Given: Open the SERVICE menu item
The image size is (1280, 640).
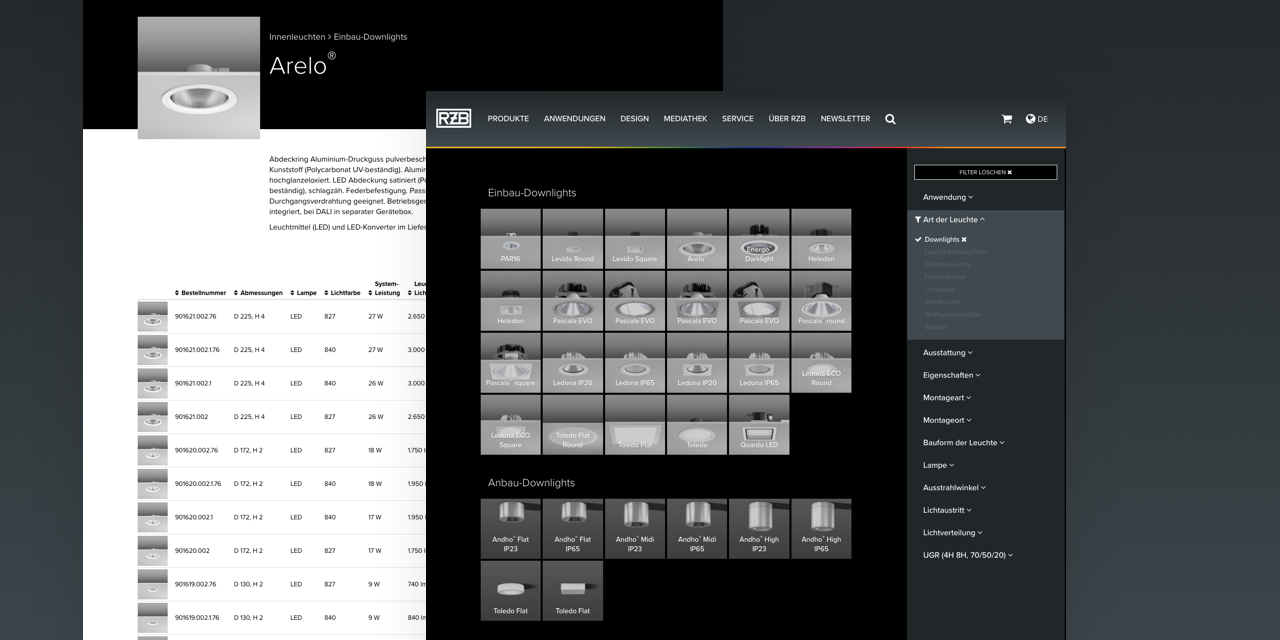Looking at the screenshot, I should point(738,119).
